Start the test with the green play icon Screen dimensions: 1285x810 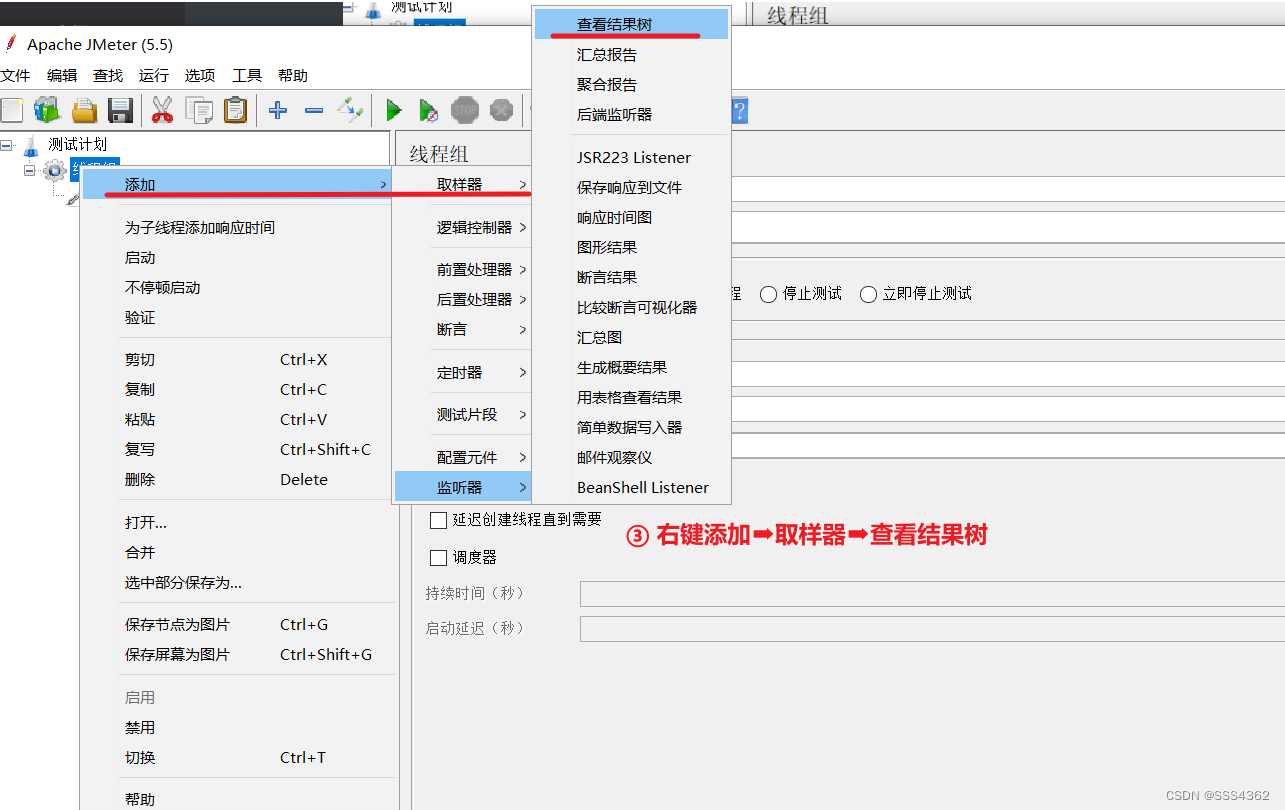point(394,110)
